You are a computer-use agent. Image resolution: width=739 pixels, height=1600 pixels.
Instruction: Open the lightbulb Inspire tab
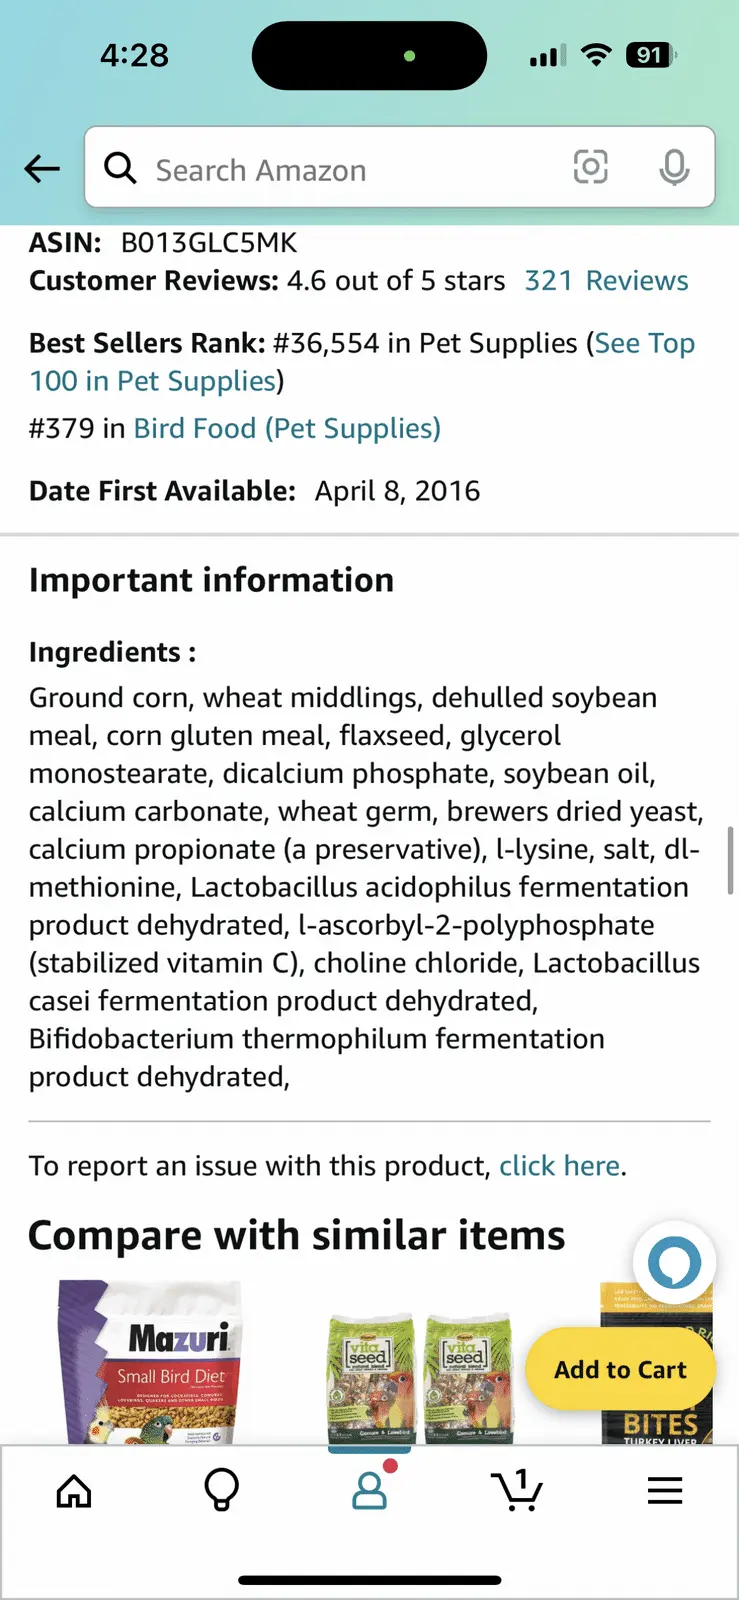221,1491
